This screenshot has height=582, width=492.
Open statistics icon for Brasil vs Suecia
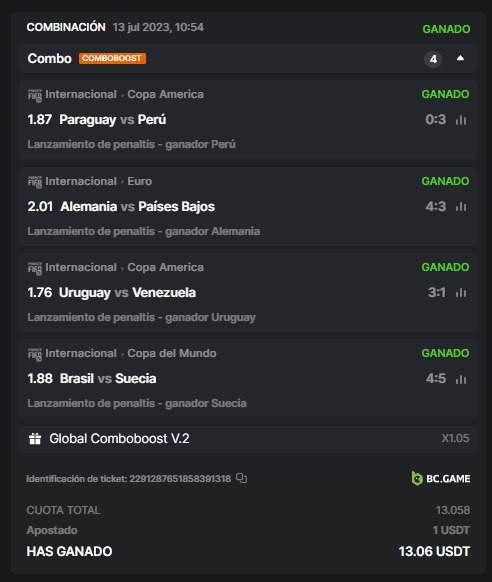(461, 379)
